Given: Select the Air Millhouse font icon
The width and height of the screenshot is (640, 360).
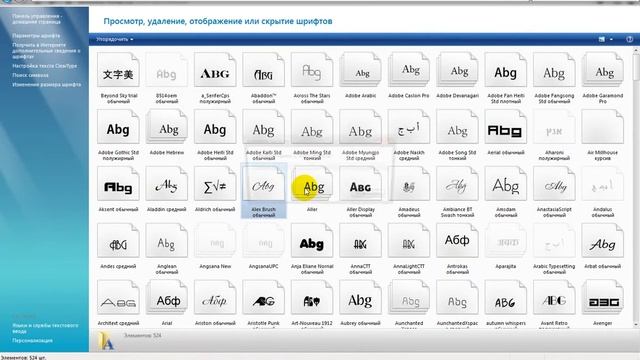Looking at the screenshot, I should (x=602, y=127).
